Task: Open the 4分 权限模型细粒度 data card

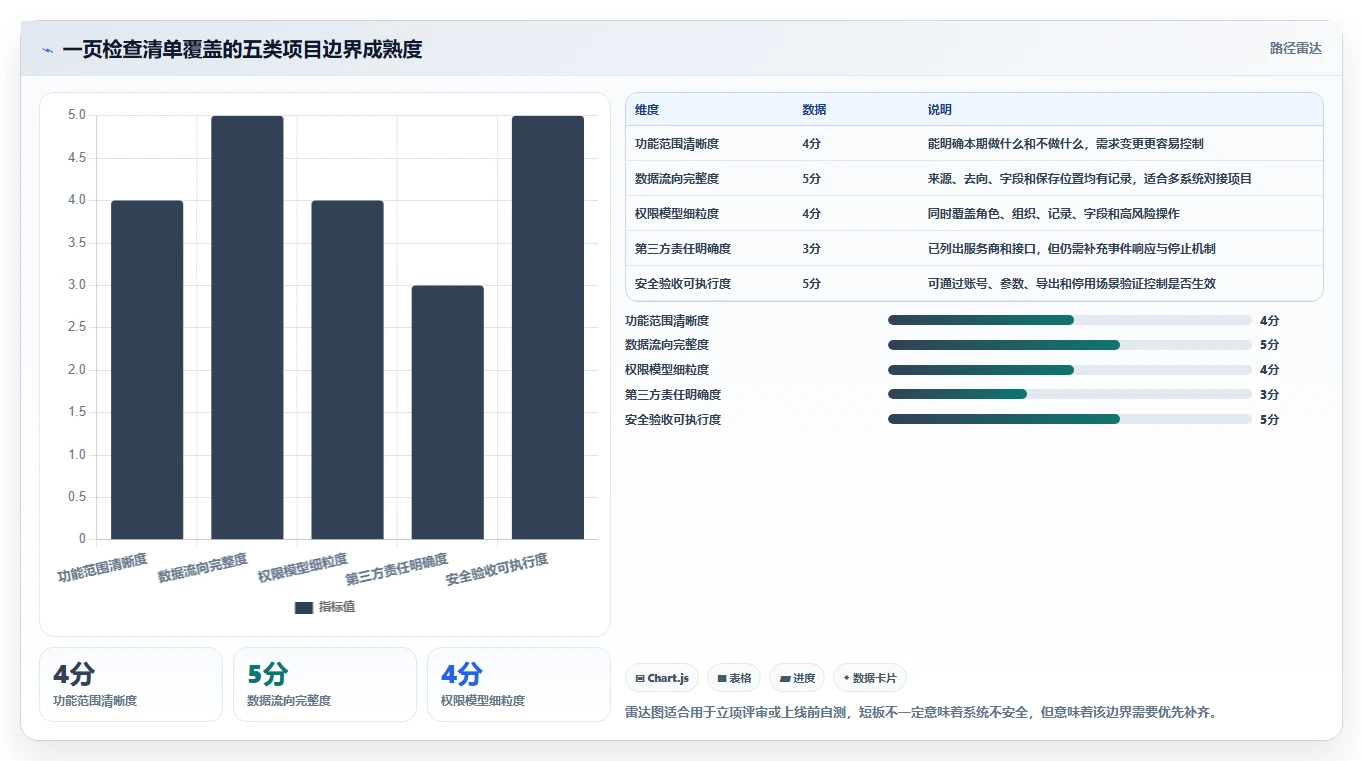Action: coord(519,684)
